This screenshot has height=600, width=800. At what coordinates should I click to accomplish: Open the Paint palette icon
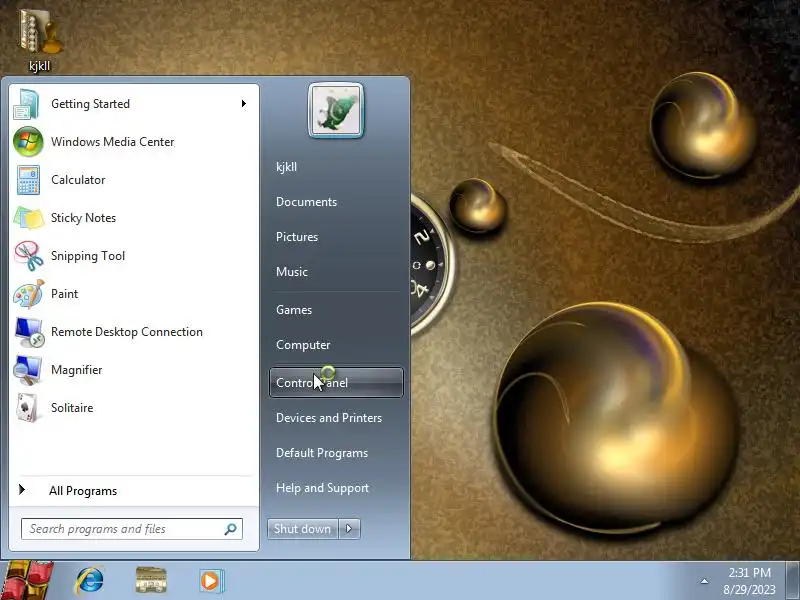28,294
